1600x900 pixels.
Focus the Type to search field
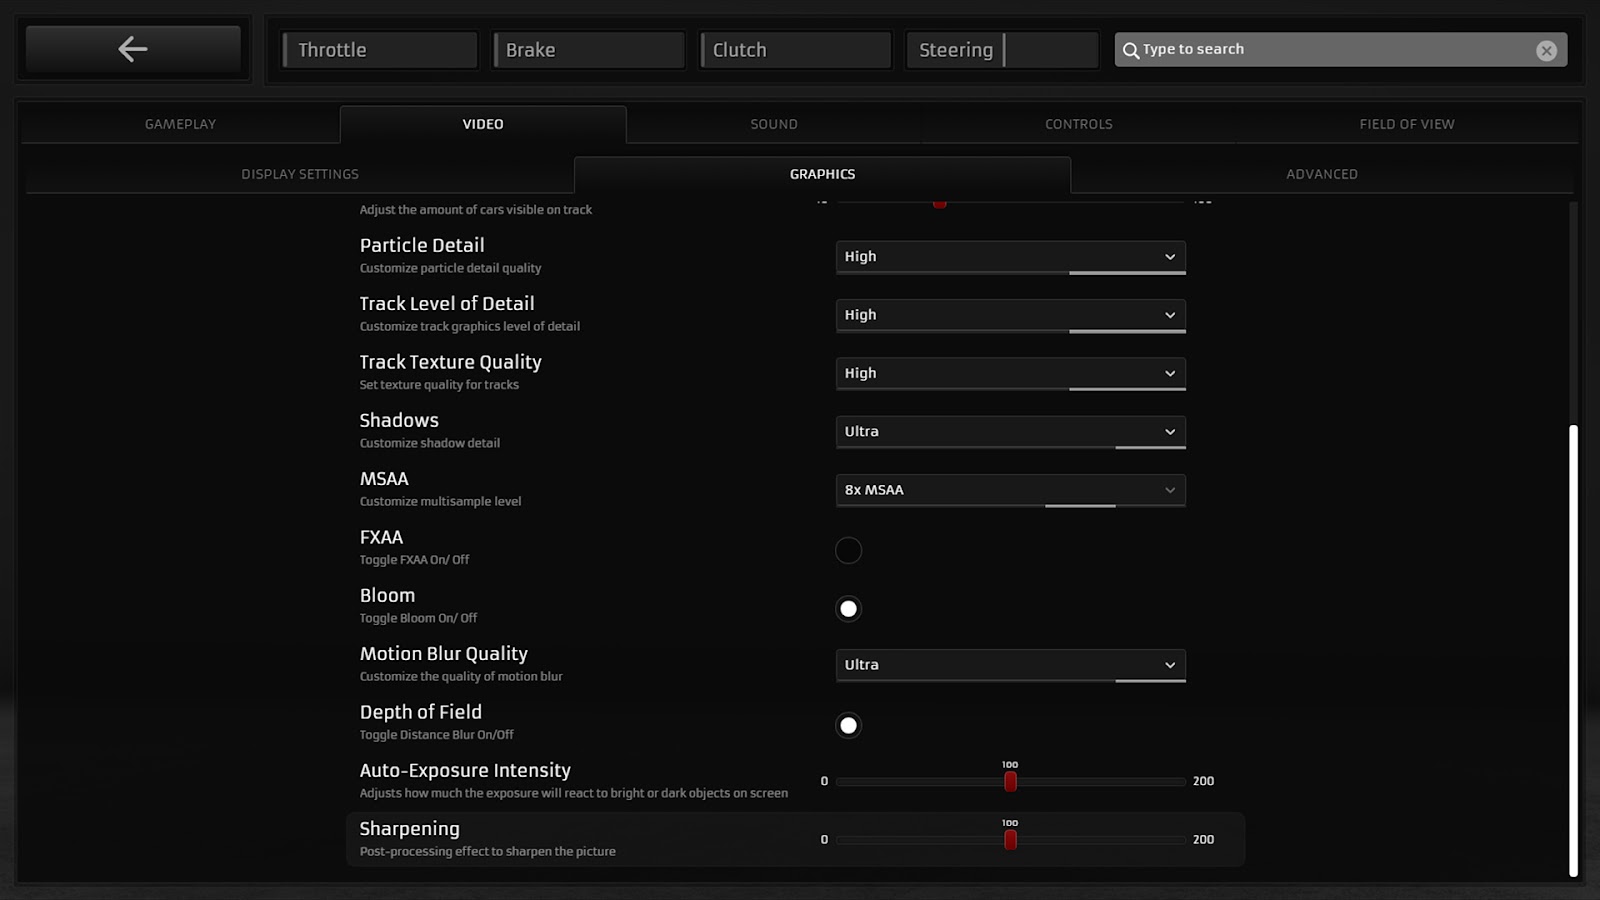1340,50
